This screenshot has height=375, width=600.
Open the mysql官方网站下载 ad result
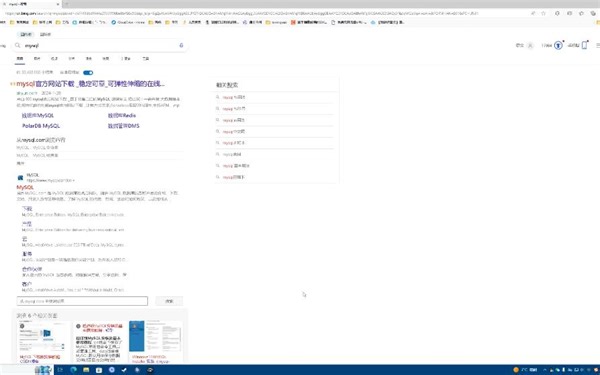tap(90, 84)
